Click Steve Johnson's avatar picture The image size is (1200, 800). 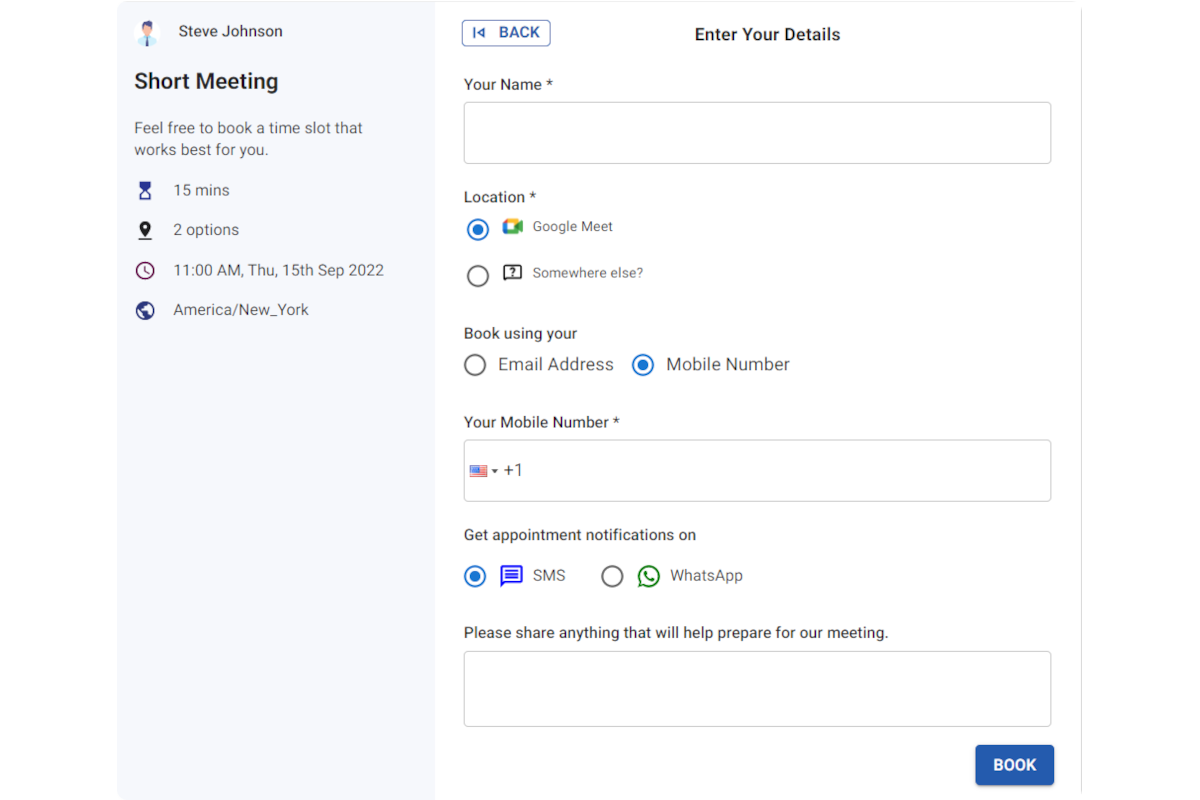coord(147,33)
